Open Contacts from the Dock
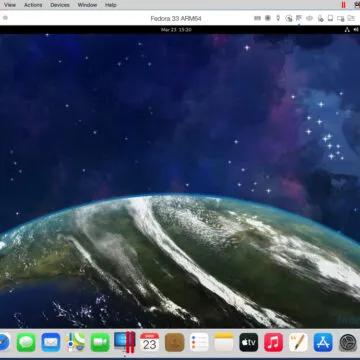360x360 pixels. (174, 342)
